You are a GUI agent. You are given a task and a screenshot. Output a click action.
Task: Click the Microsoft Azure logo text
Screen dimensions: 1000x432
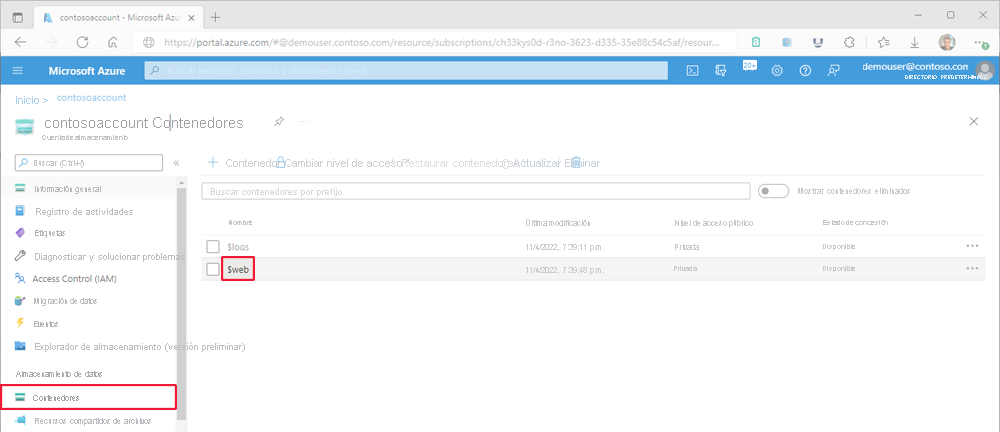tap(87, 71)
